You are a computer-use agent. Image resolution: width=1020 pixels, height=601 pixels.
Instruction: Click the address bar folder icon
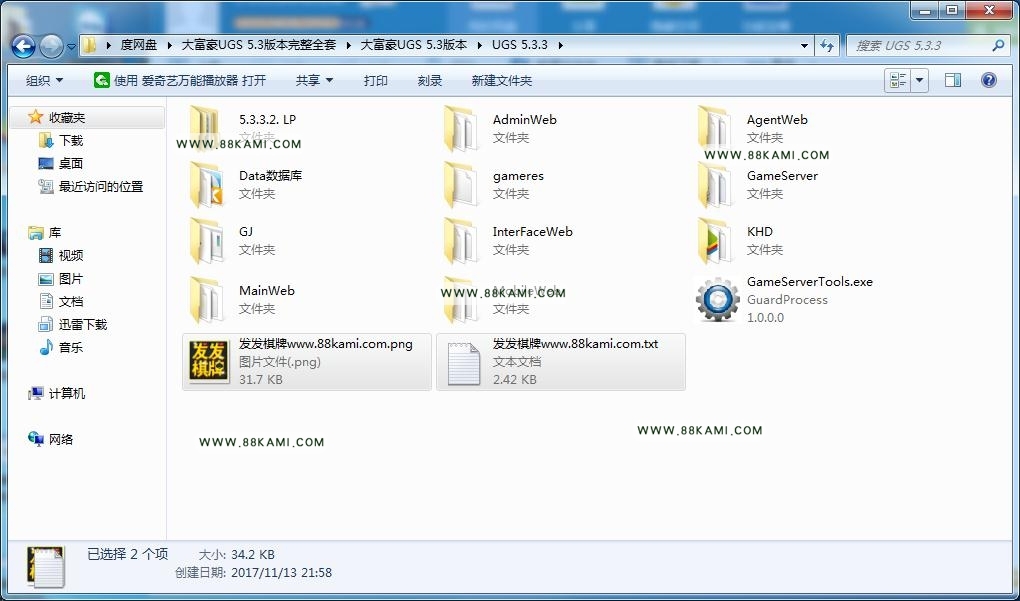click(89, 46)
